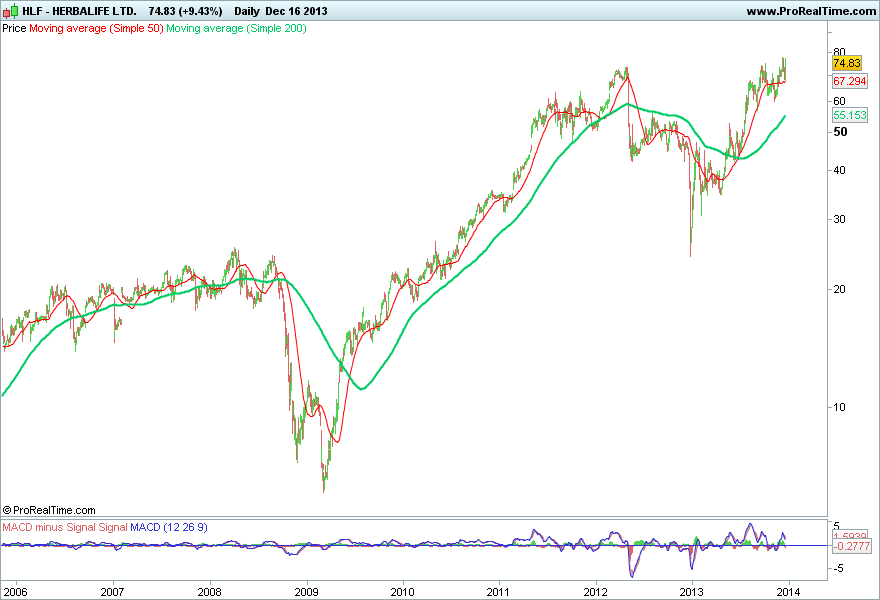Click the 2007 year label on time axis
This screenshot has height=600, width=880.
click(x=112, y=592)
